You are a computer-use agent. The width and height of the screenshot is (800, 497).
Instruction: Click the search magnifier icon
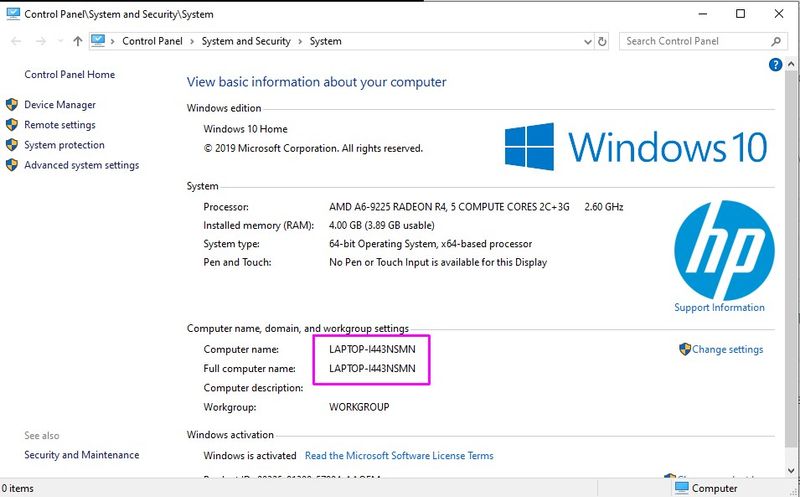tap(776, 41)
